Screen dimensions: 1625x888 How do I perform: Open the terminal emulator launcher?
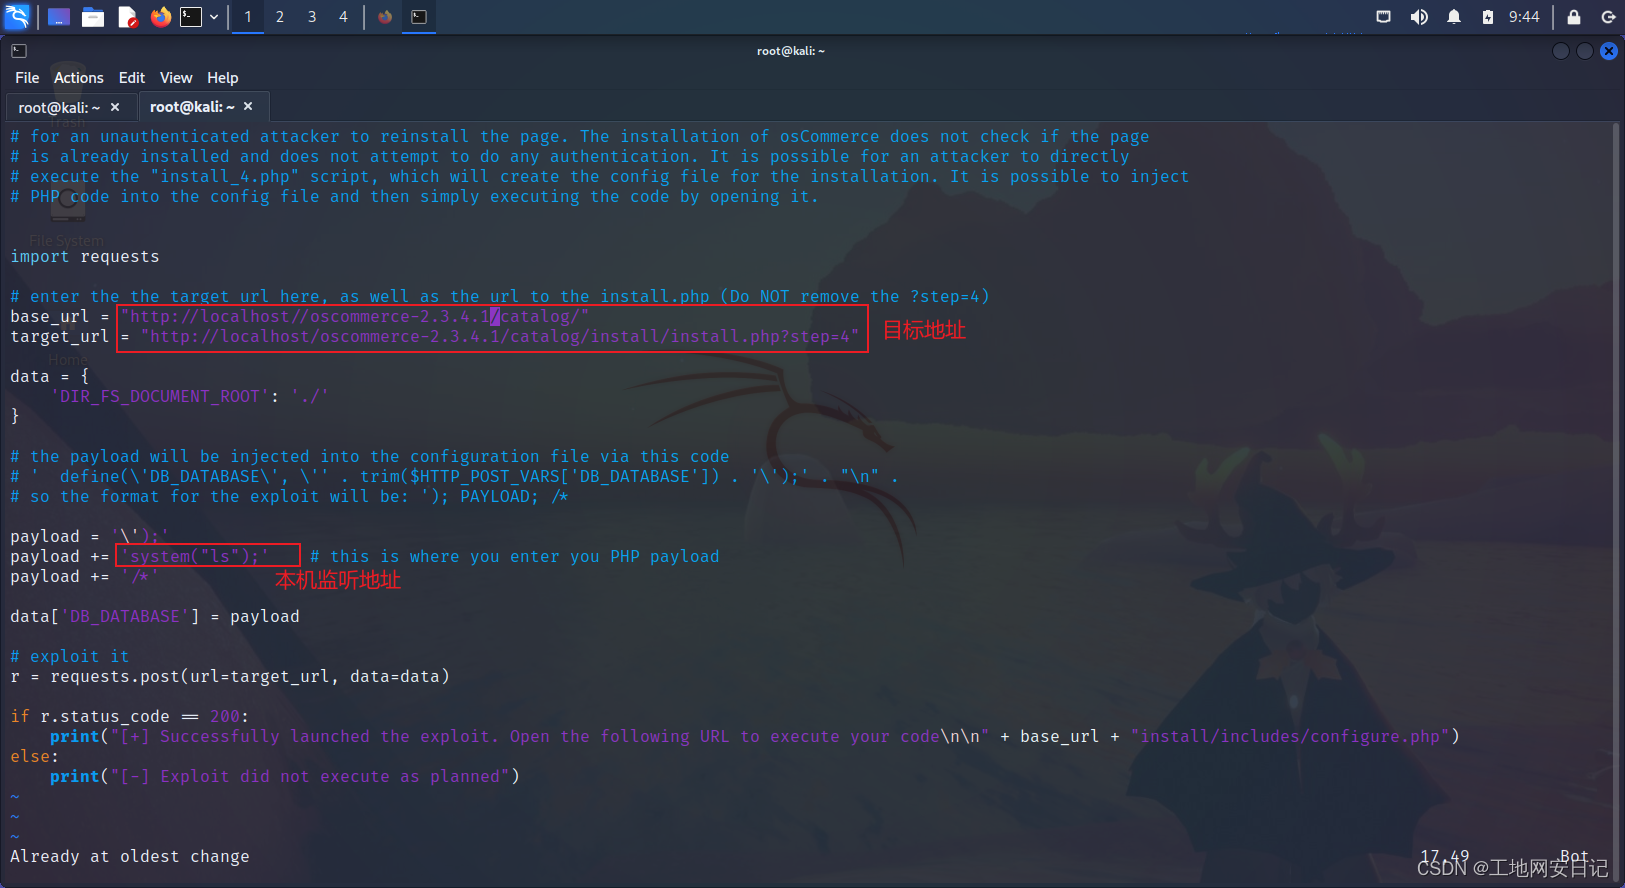click(x=191, y=17)
